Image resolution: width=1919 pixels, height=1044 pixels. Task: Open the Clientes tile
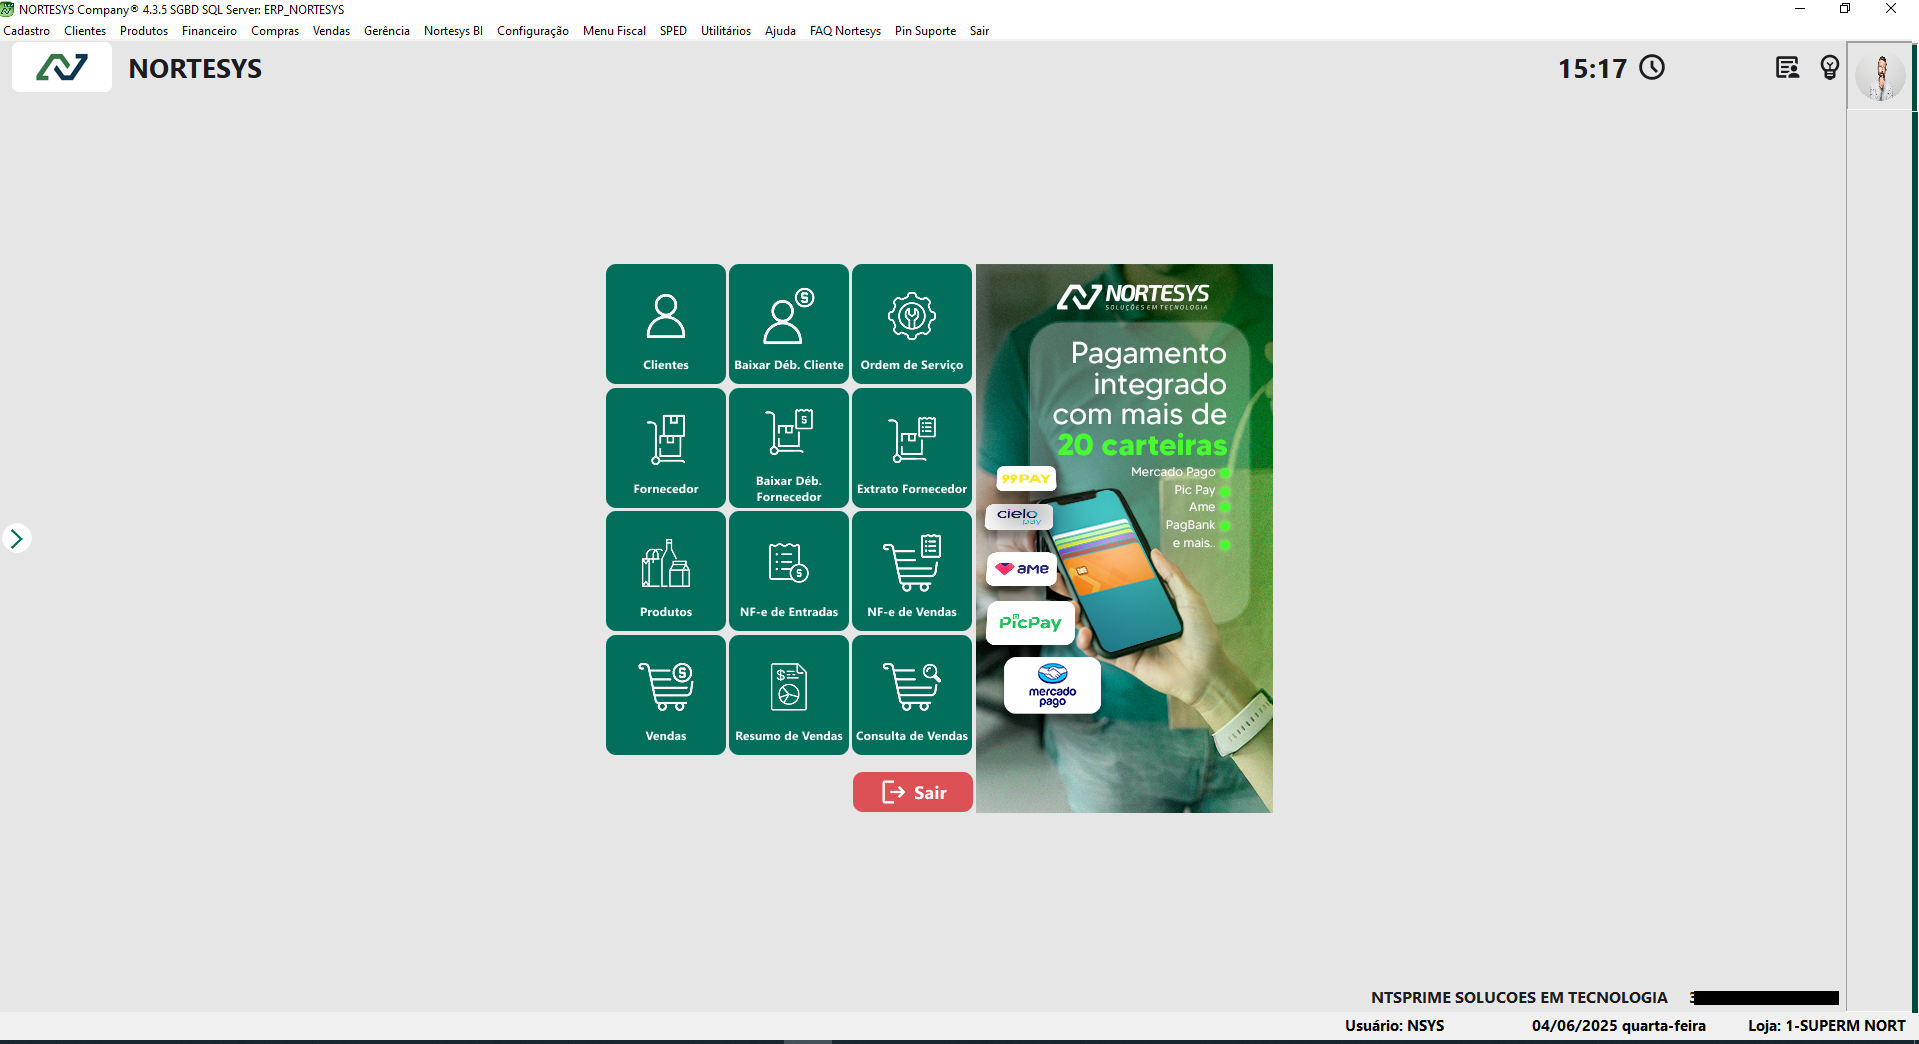pyautogui.click(x=665, y=324)
